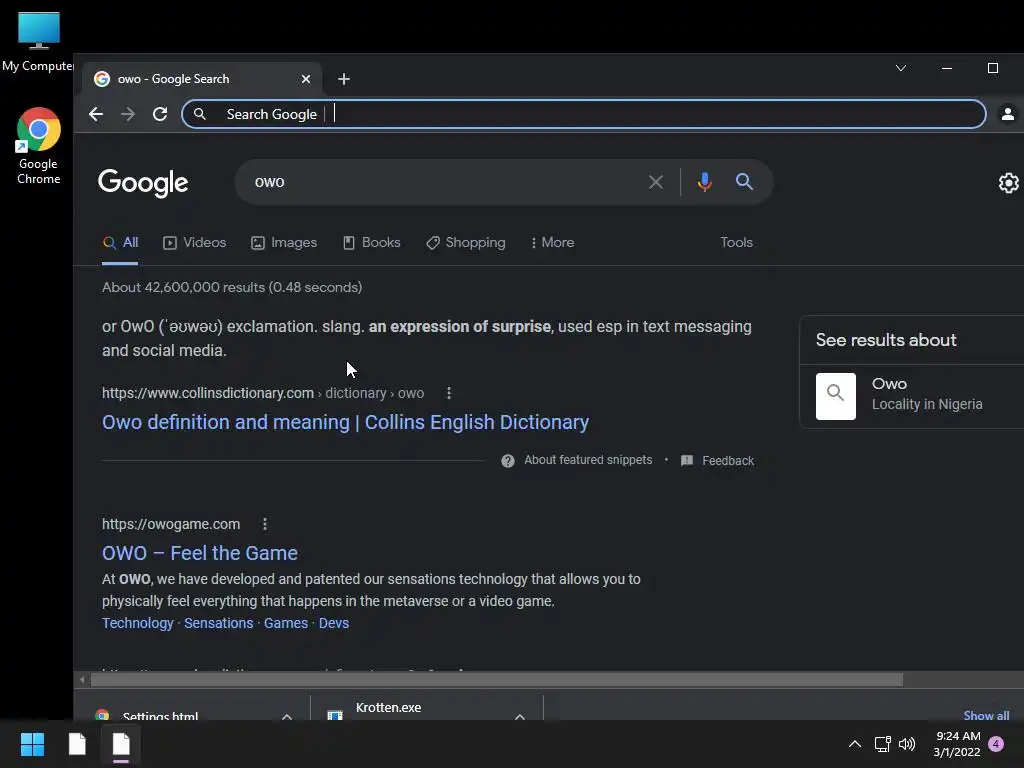Click the Chrome address bar field
The width and height of the screenshot is (1024, 768).
click(583, 114)
